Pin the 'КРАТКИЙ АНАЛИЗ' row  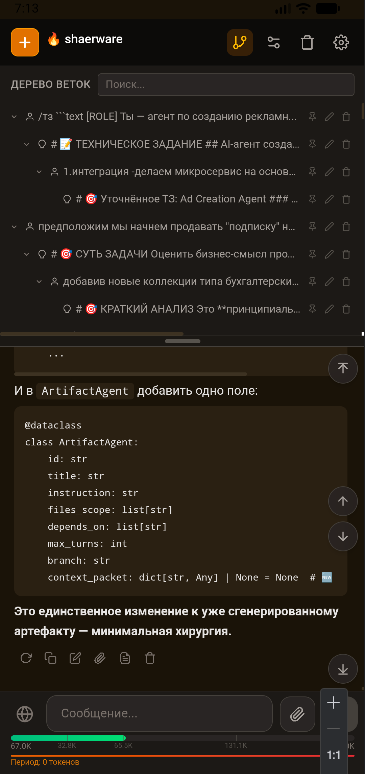tap(312, 309)
